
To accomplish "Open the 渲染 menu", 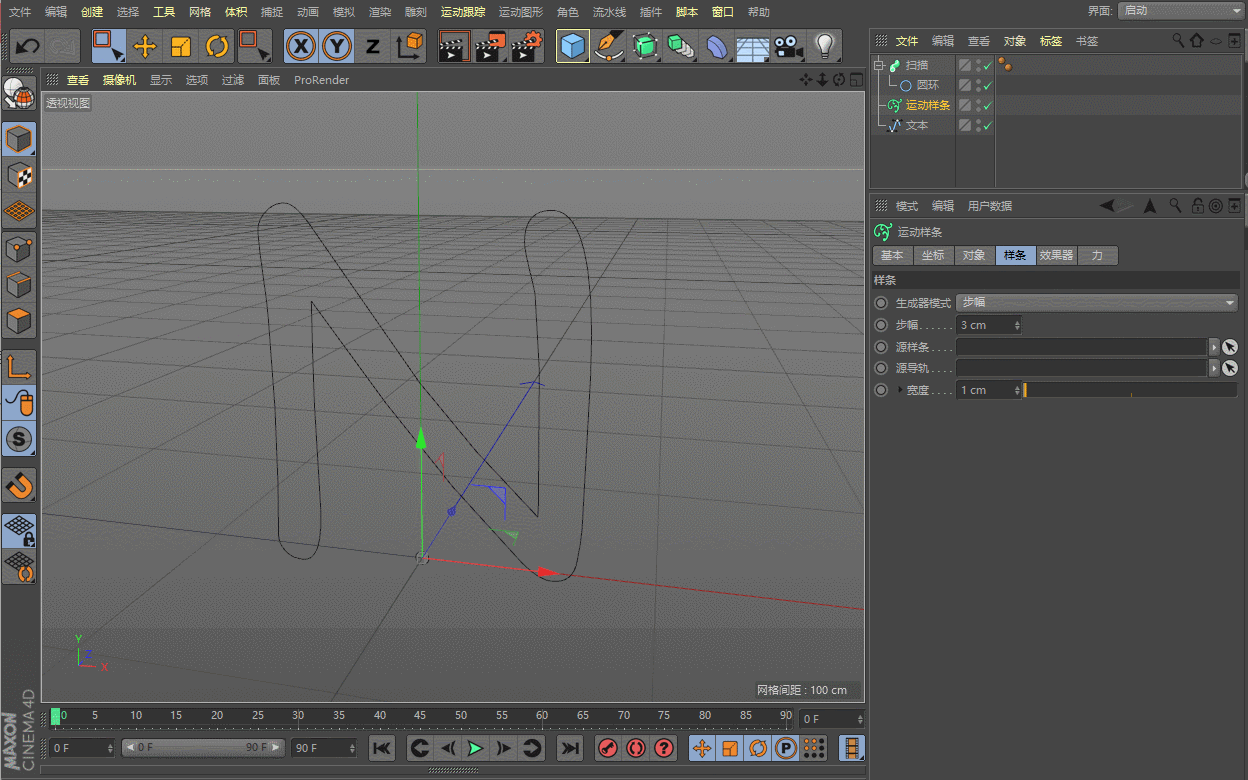I will [x=380, y=12].
